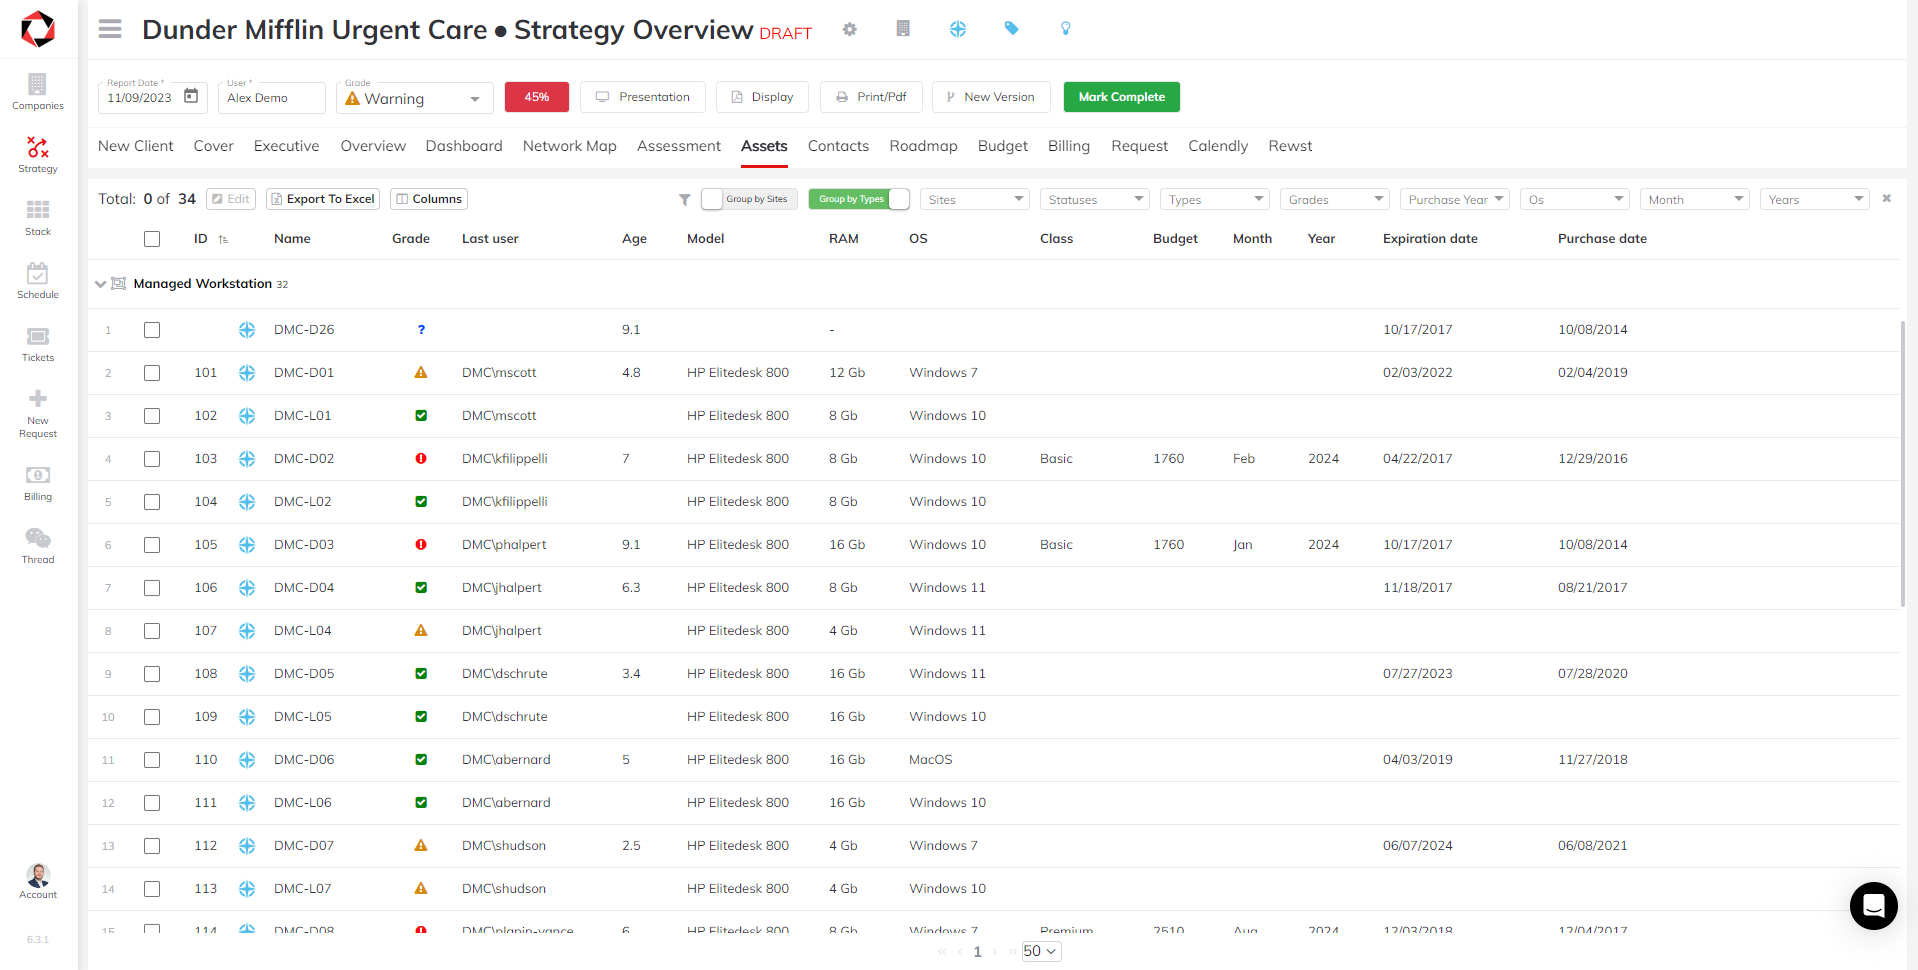Click Export To Excel button

(x=323, y=199)
